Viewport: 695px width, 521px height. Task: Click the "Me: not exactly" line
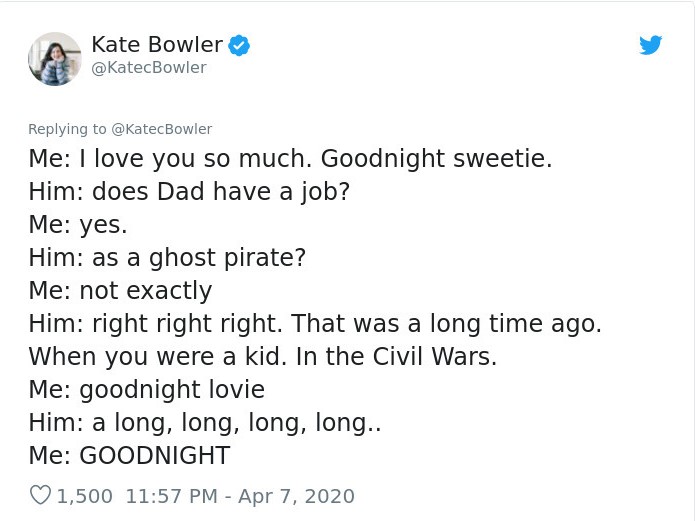pyautogui.click(x=120, y=291)
